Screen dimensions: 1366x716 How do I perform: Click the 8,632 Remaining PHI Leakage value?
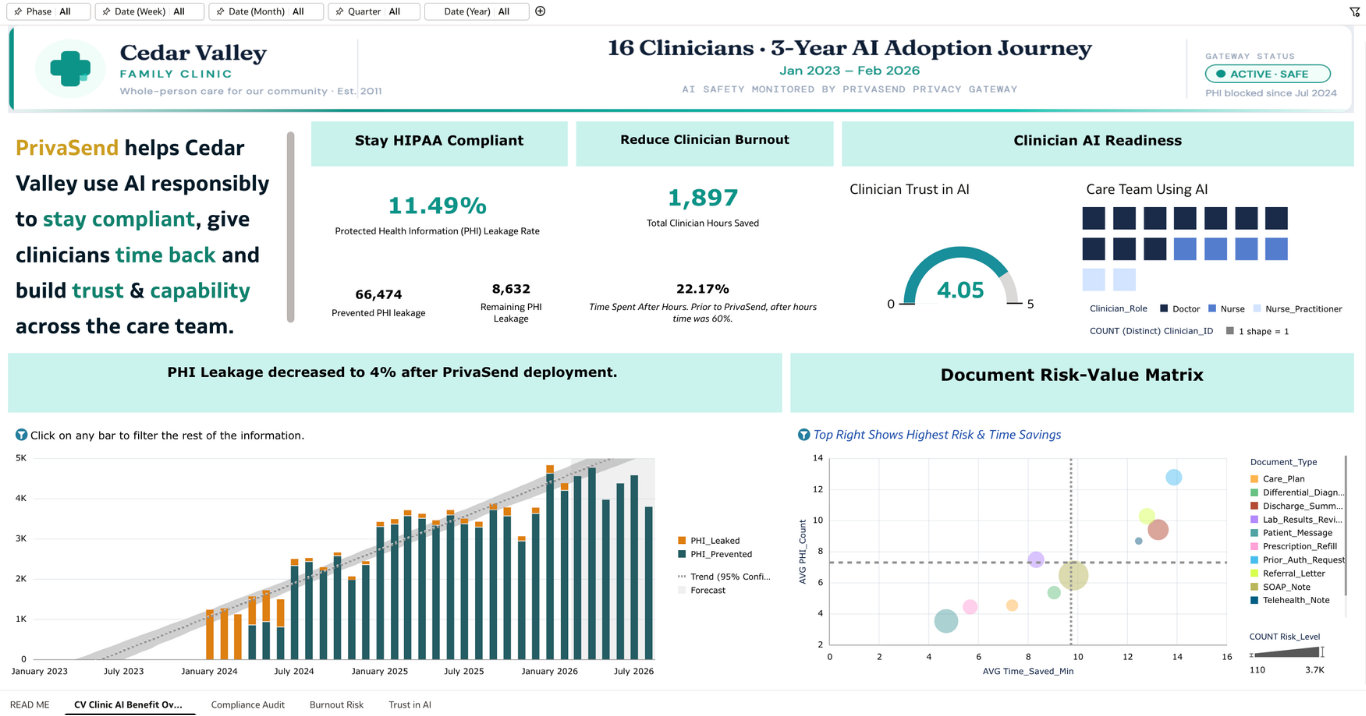[511, 288]
